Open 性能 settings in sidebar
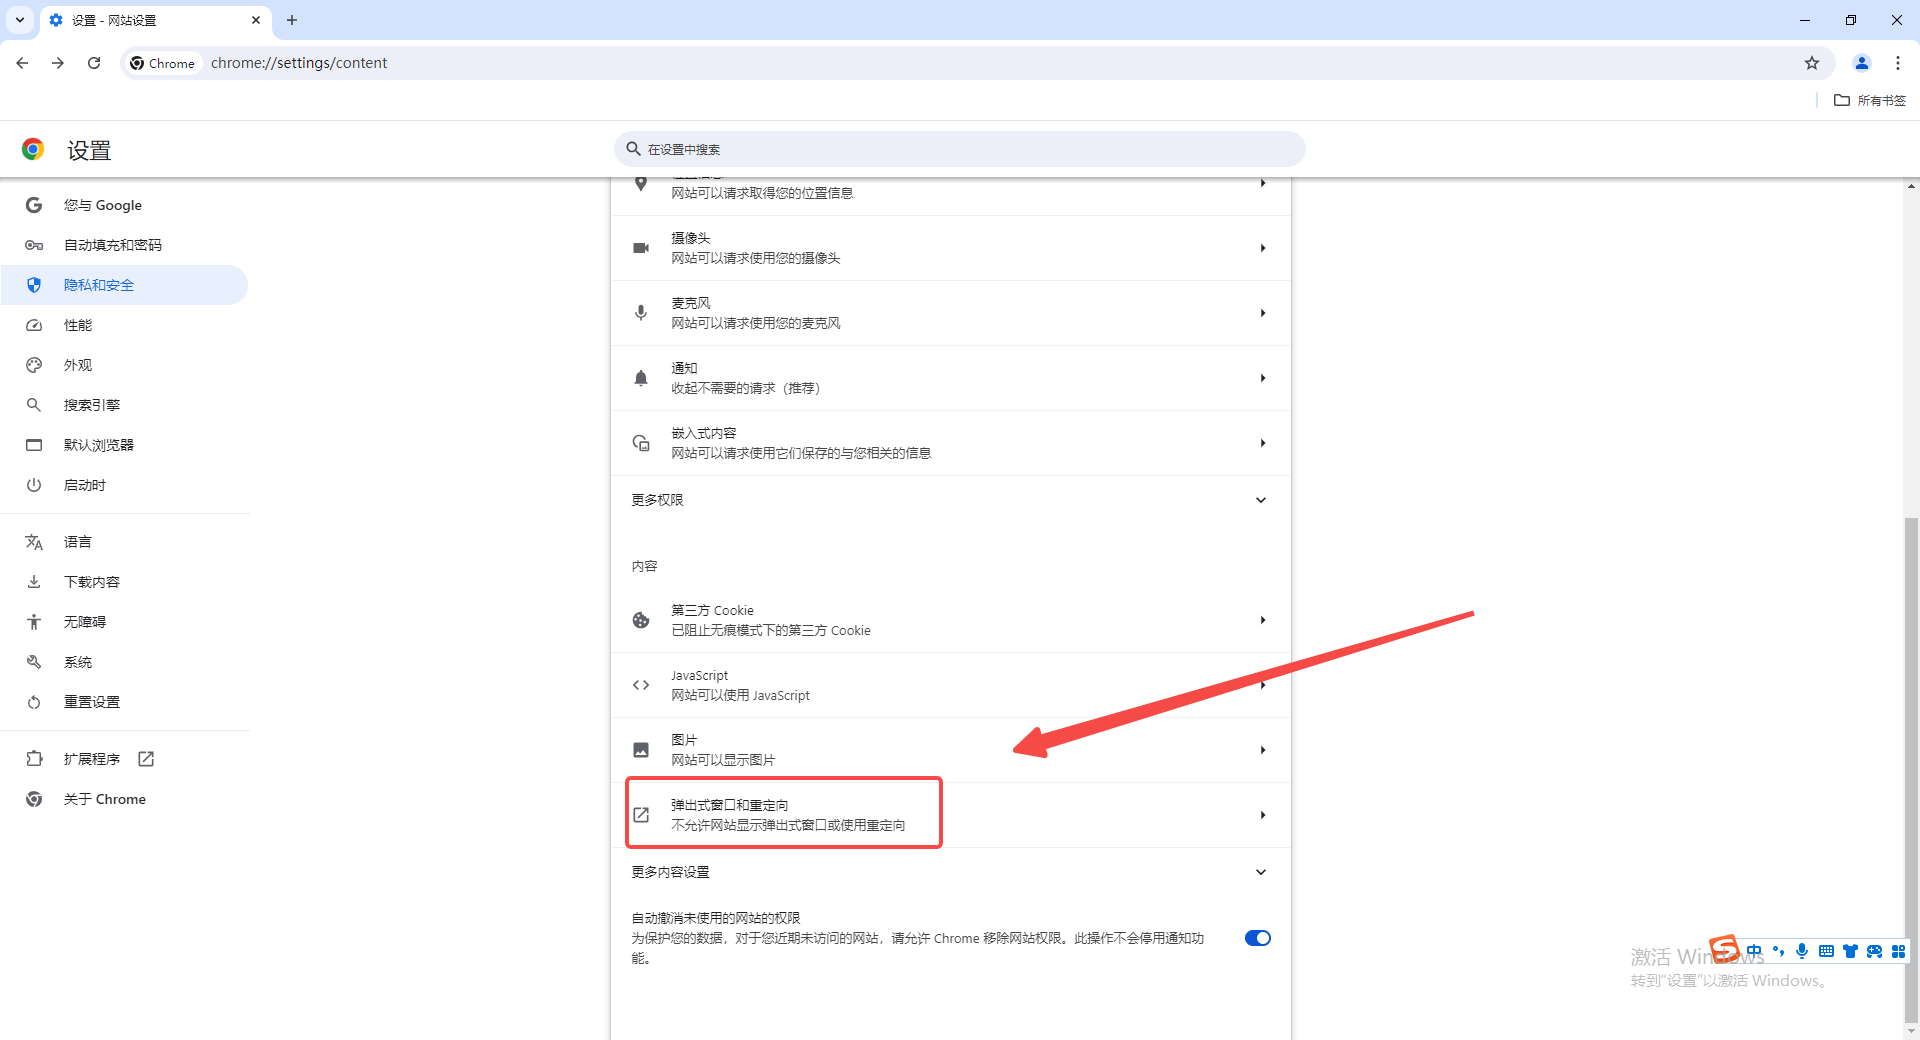The image size is (1920, 1040). pyautogui.click(x=125, y=325)
